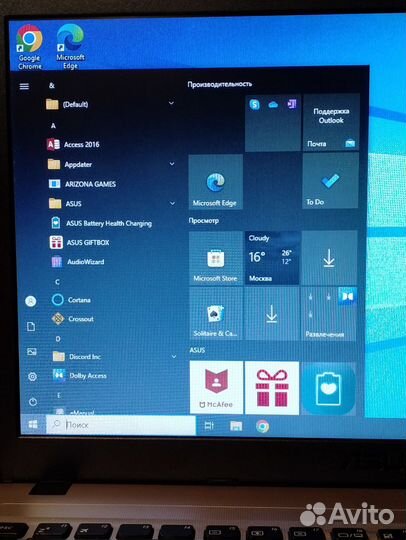406x540 pixels.
Task: Click the Поиск search box
Action: point(121,425)
